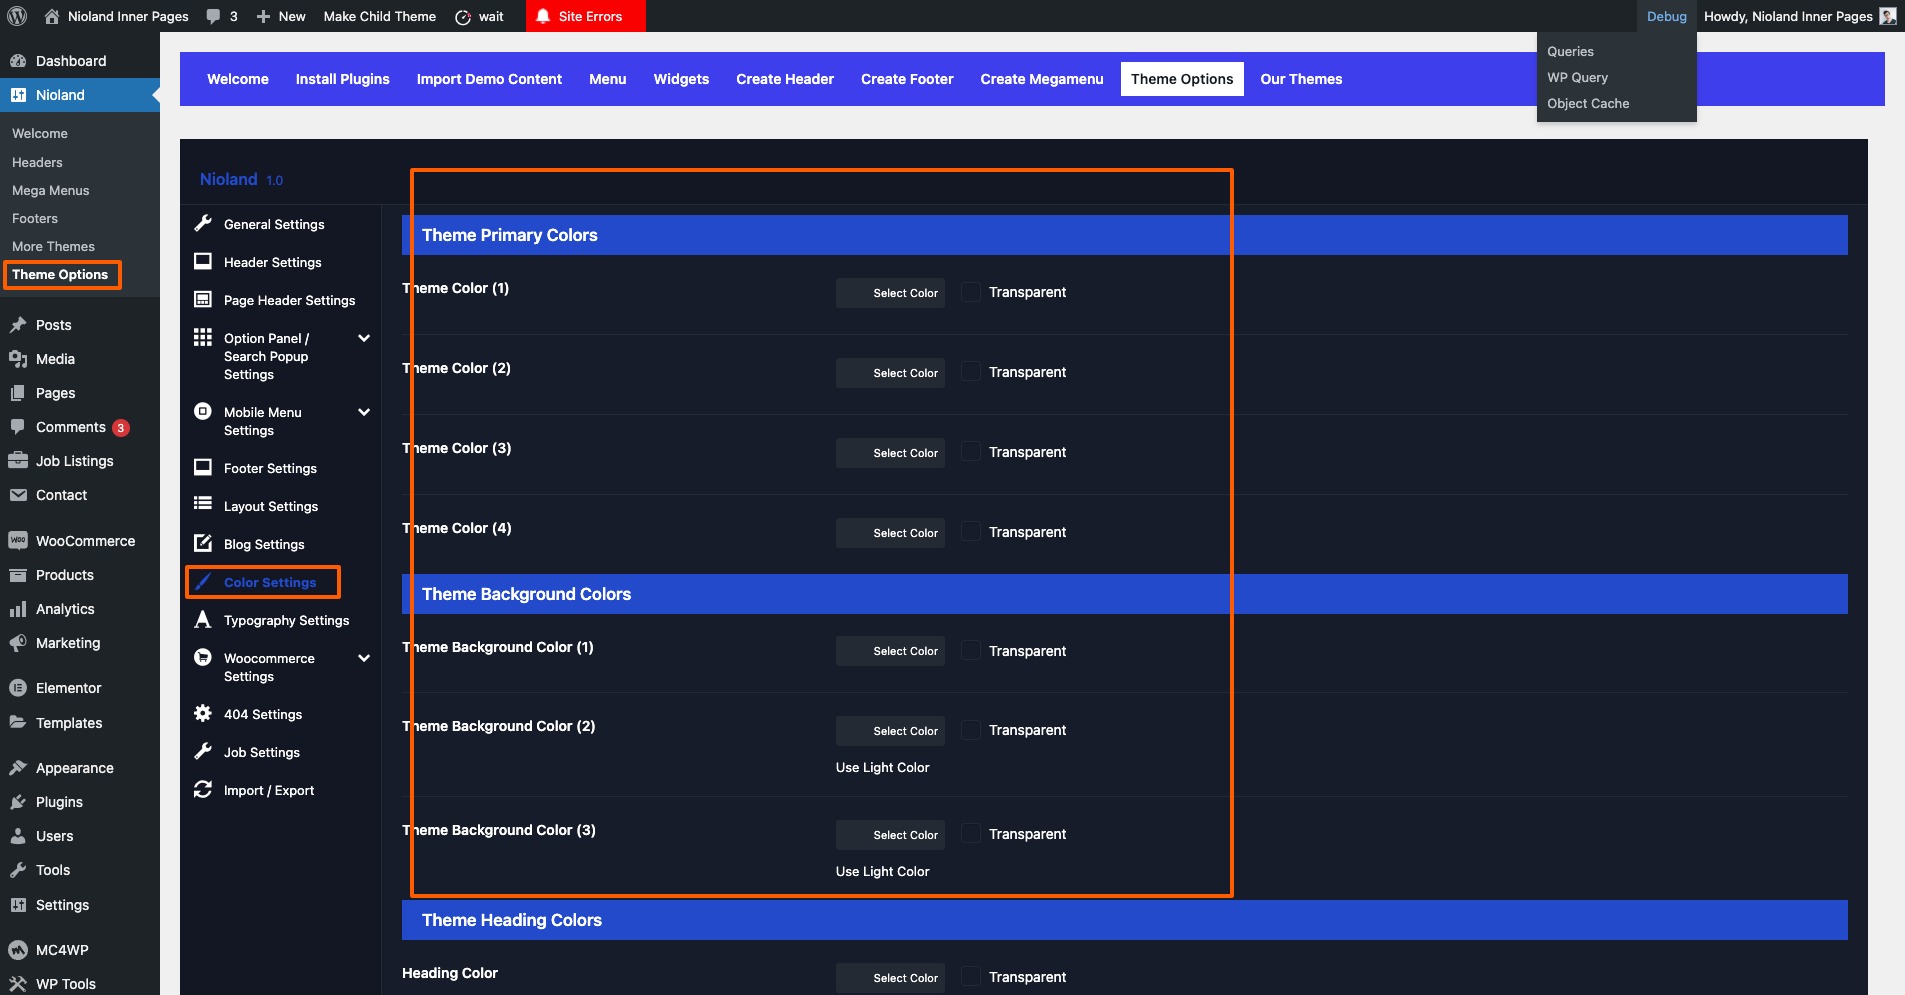1905x995 pixels.
Task: Open the Footer Settings section
Action: 270,468
